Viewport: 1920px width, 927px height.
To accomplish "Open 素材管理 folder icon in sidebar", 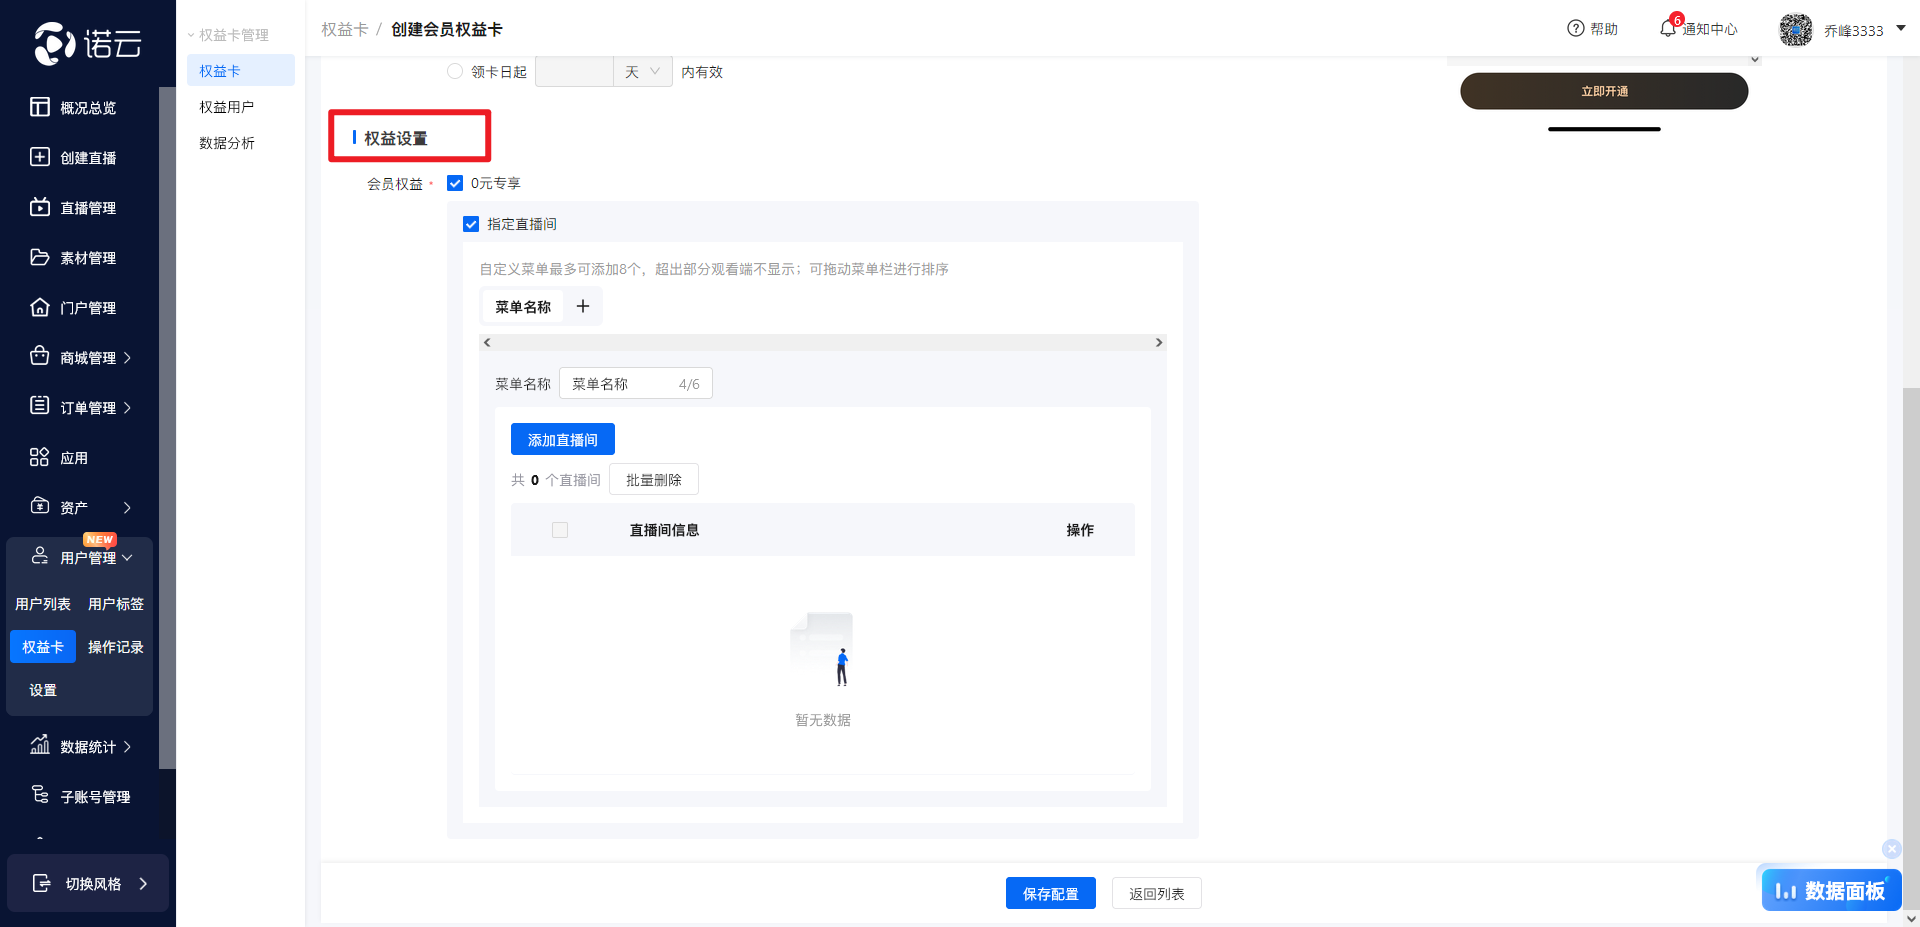I will coord(40,257).
